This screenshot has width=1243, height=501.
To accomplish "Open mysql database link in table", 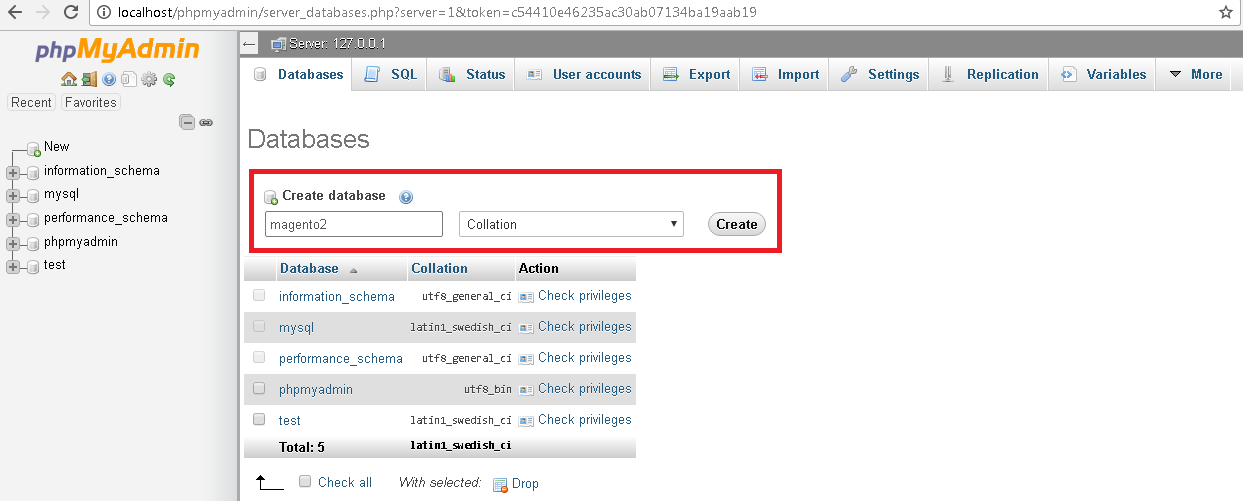I will (296, 327).
